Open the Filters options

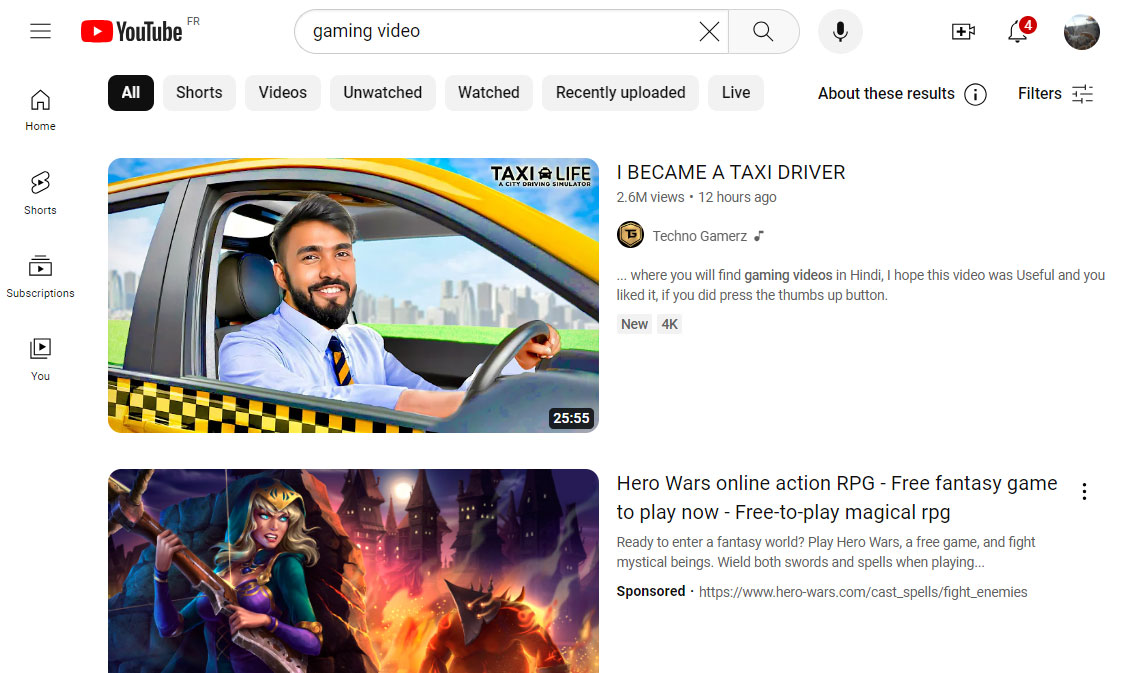coord(1055,93)
